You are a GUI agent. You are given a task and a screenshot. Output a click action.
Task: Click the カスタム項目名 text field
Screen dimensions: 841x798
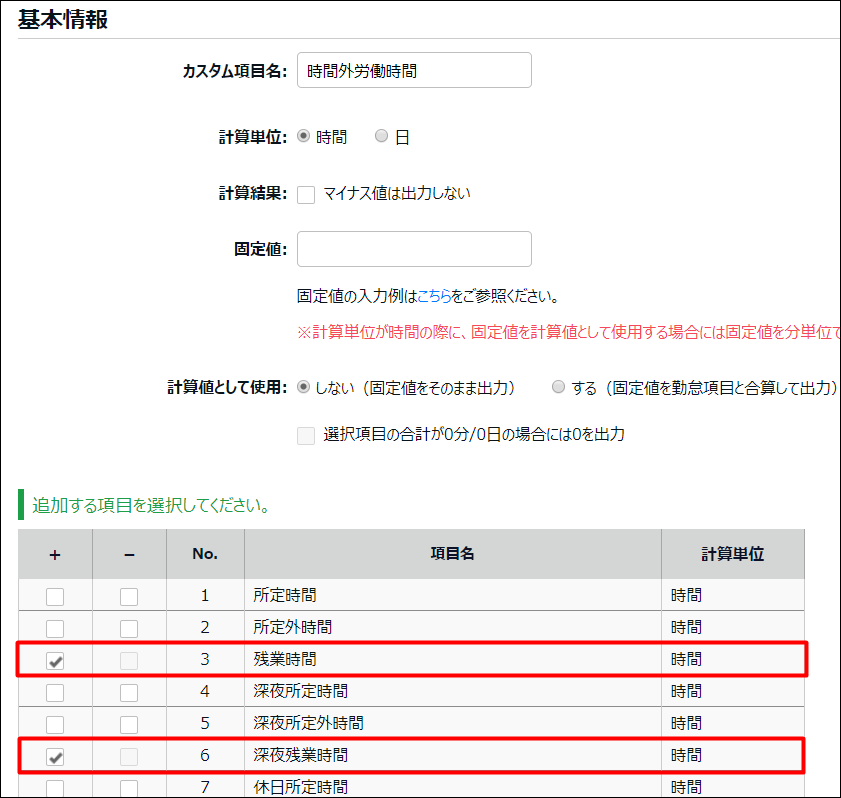coord(414,70)
